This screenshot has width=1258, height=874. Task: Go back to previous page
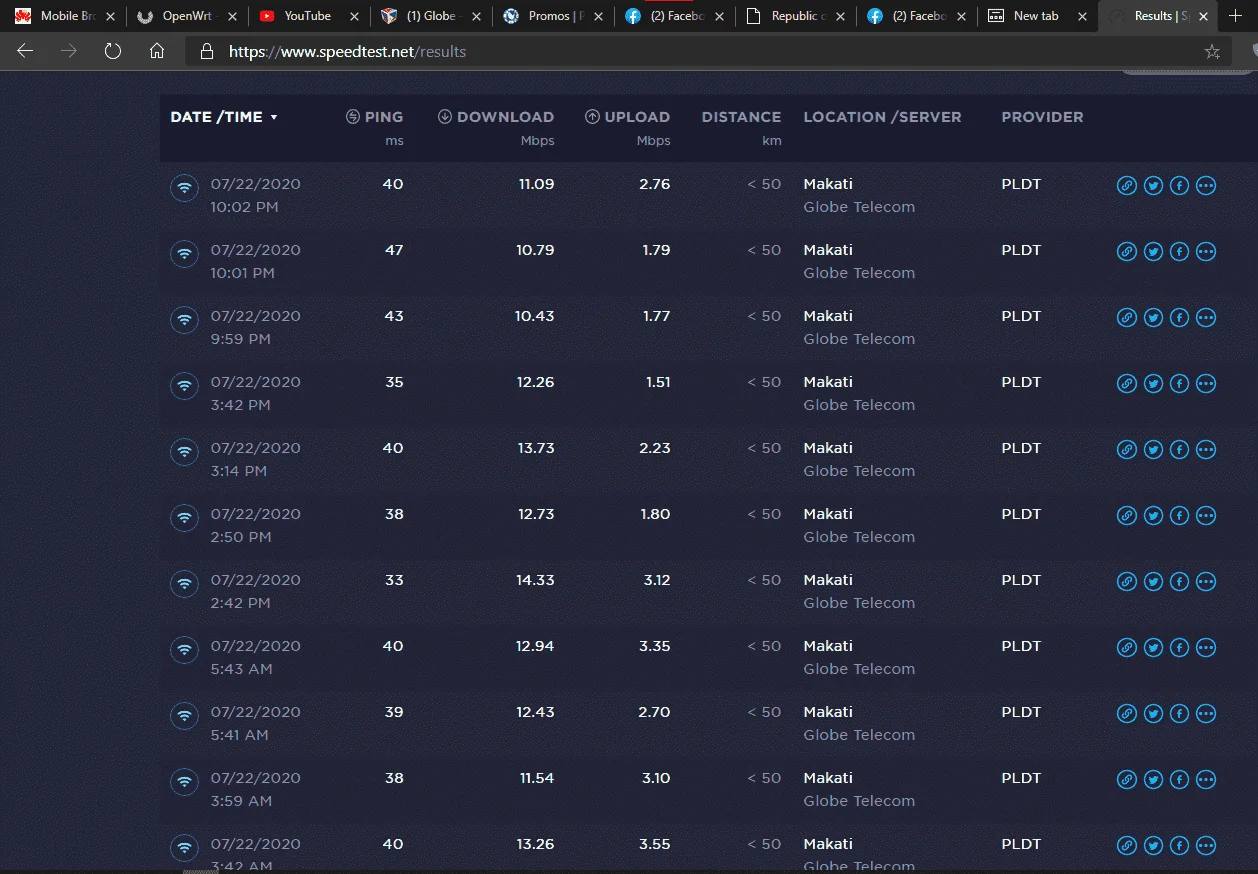[25, 52]
